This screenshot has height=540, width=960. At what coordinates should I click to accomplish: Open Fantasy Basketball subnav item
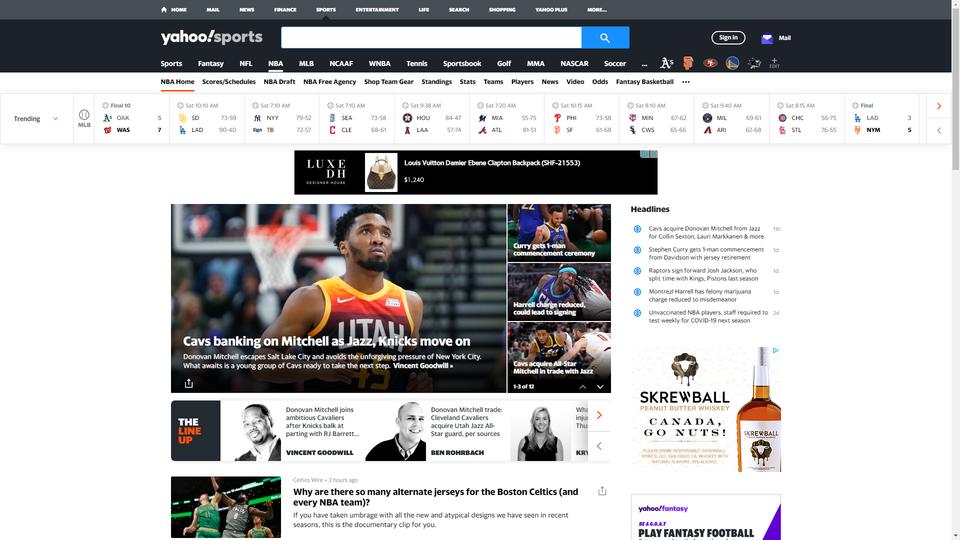(645, 81)
